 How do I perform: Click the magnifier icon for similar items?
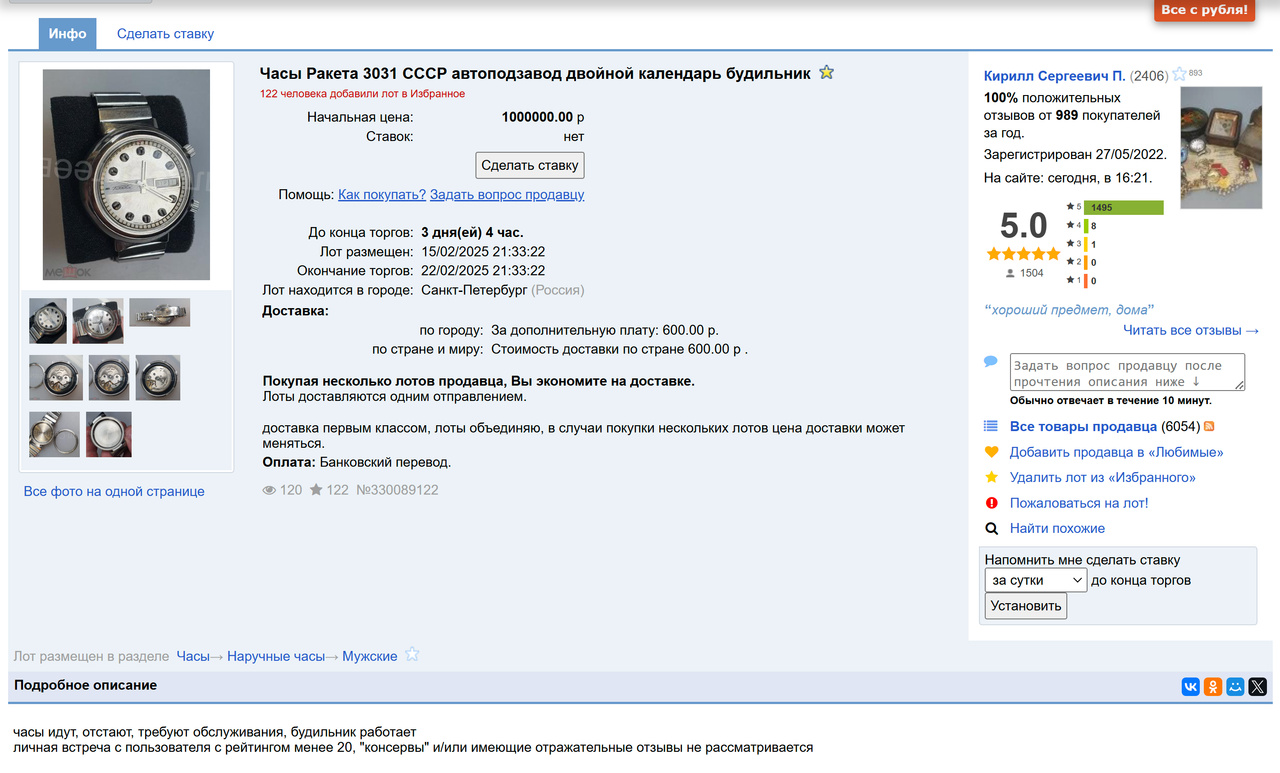click(992, 529)
